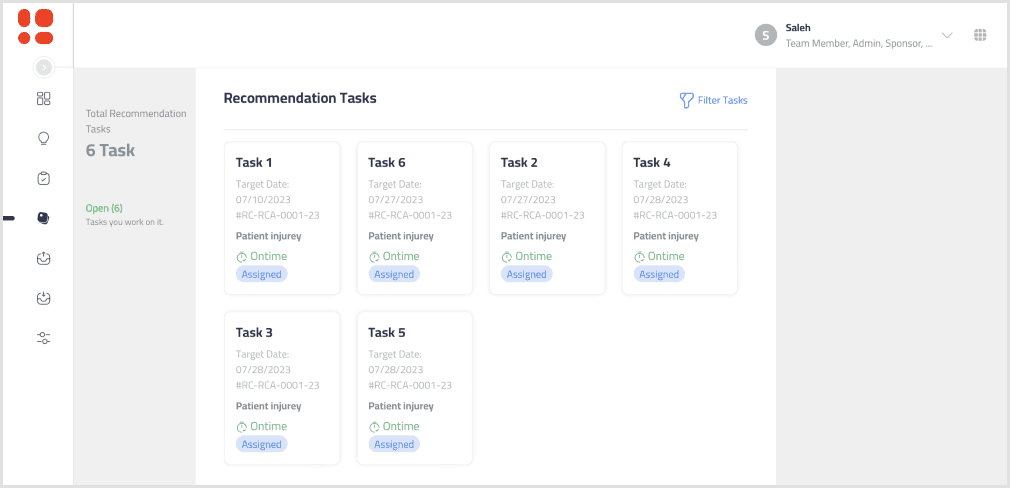This screenshot has width=1010, height=488.
Task: Open the Task 1 card title
Action: pyautogui.click(x=254, y=162)
